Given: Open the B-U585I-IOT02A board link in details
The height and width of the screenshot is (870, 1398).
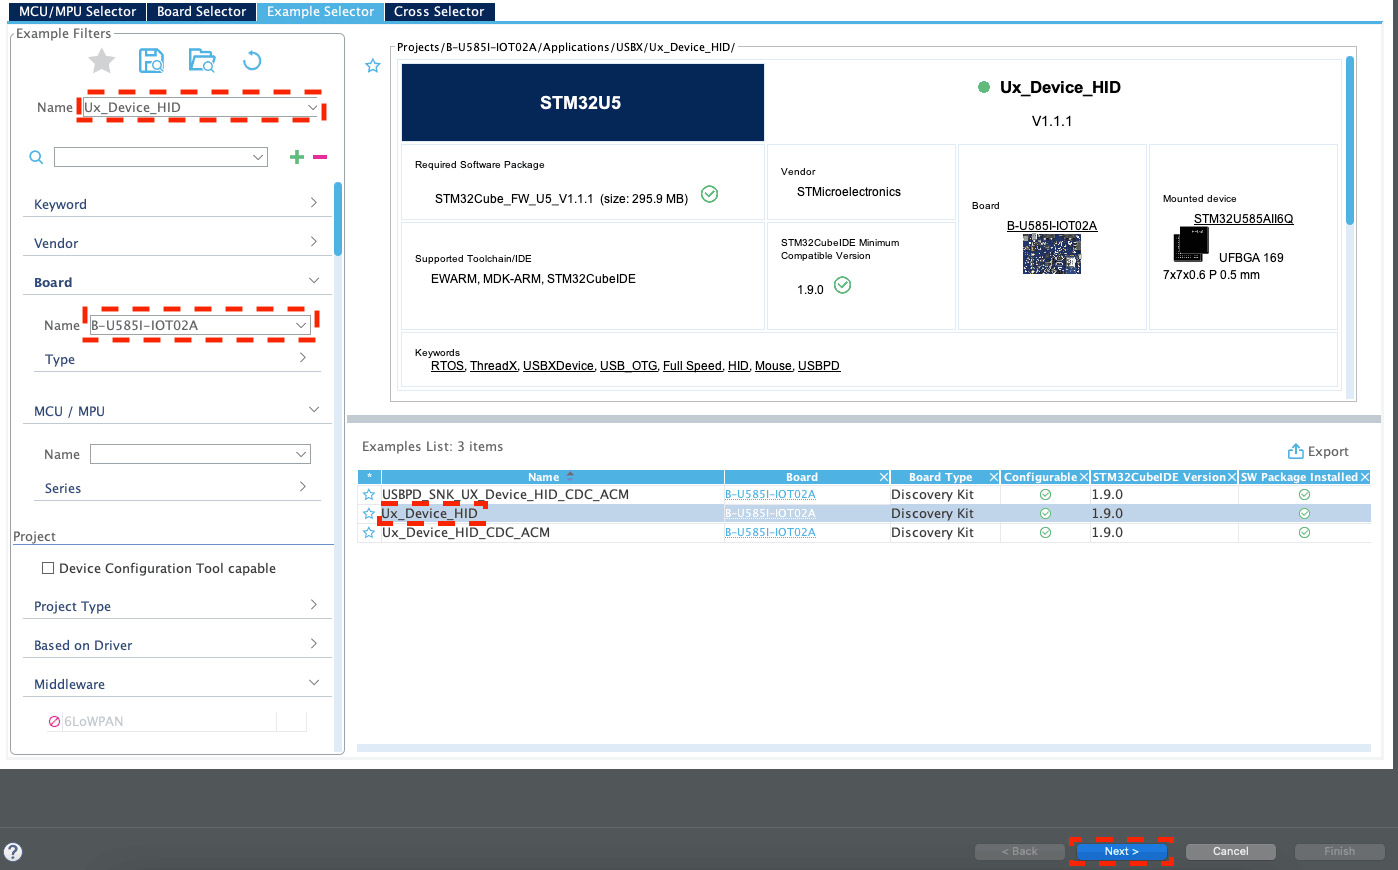Looking at the screenshot, I should tap(1051, 226).
